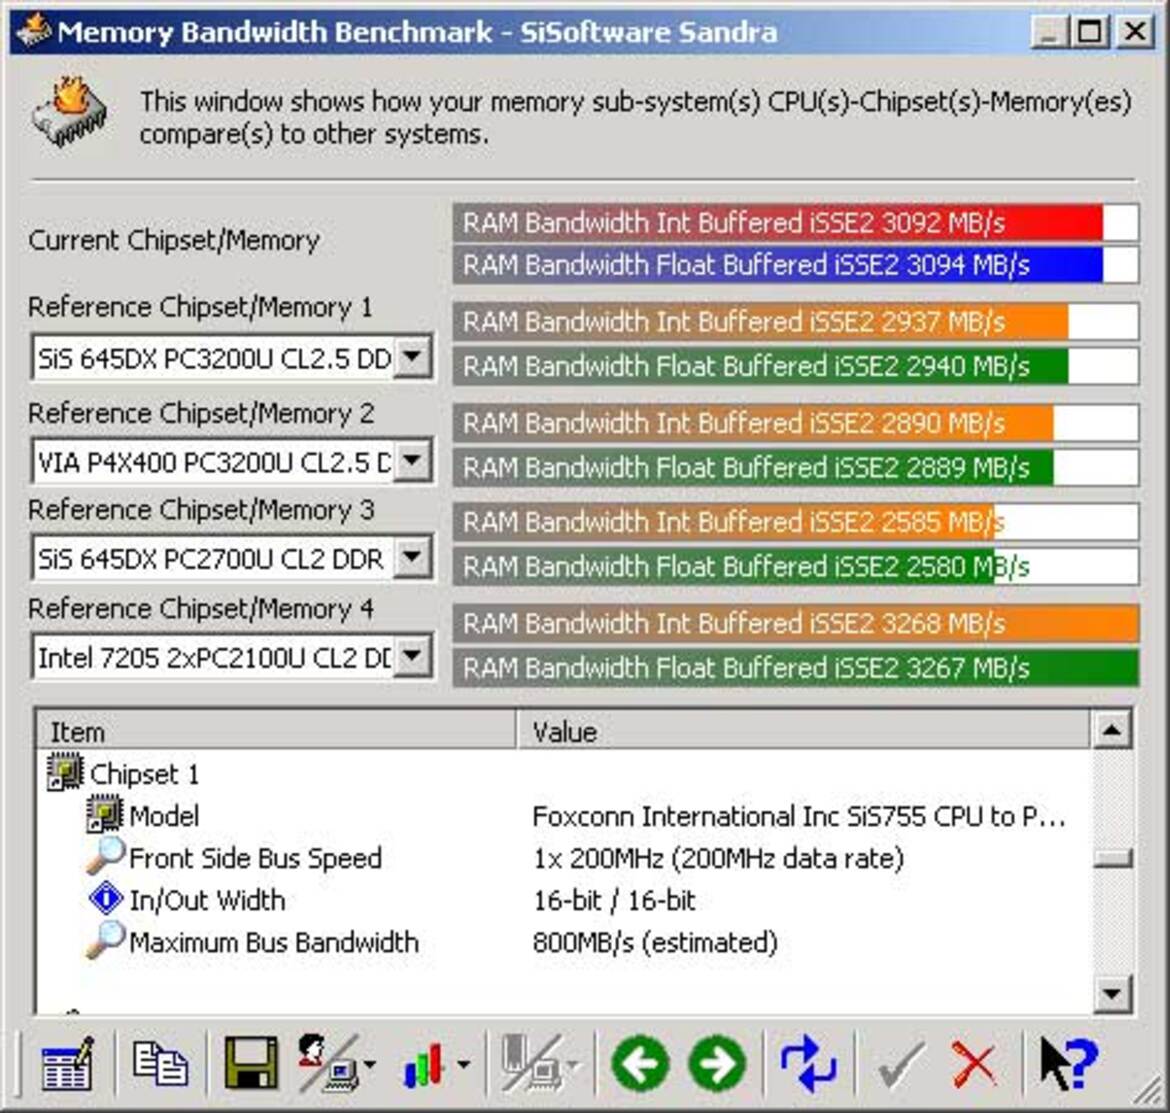This screenshot has width=1170, height=1113.
Task: Click the Value column header
Action: coord(803,731)
